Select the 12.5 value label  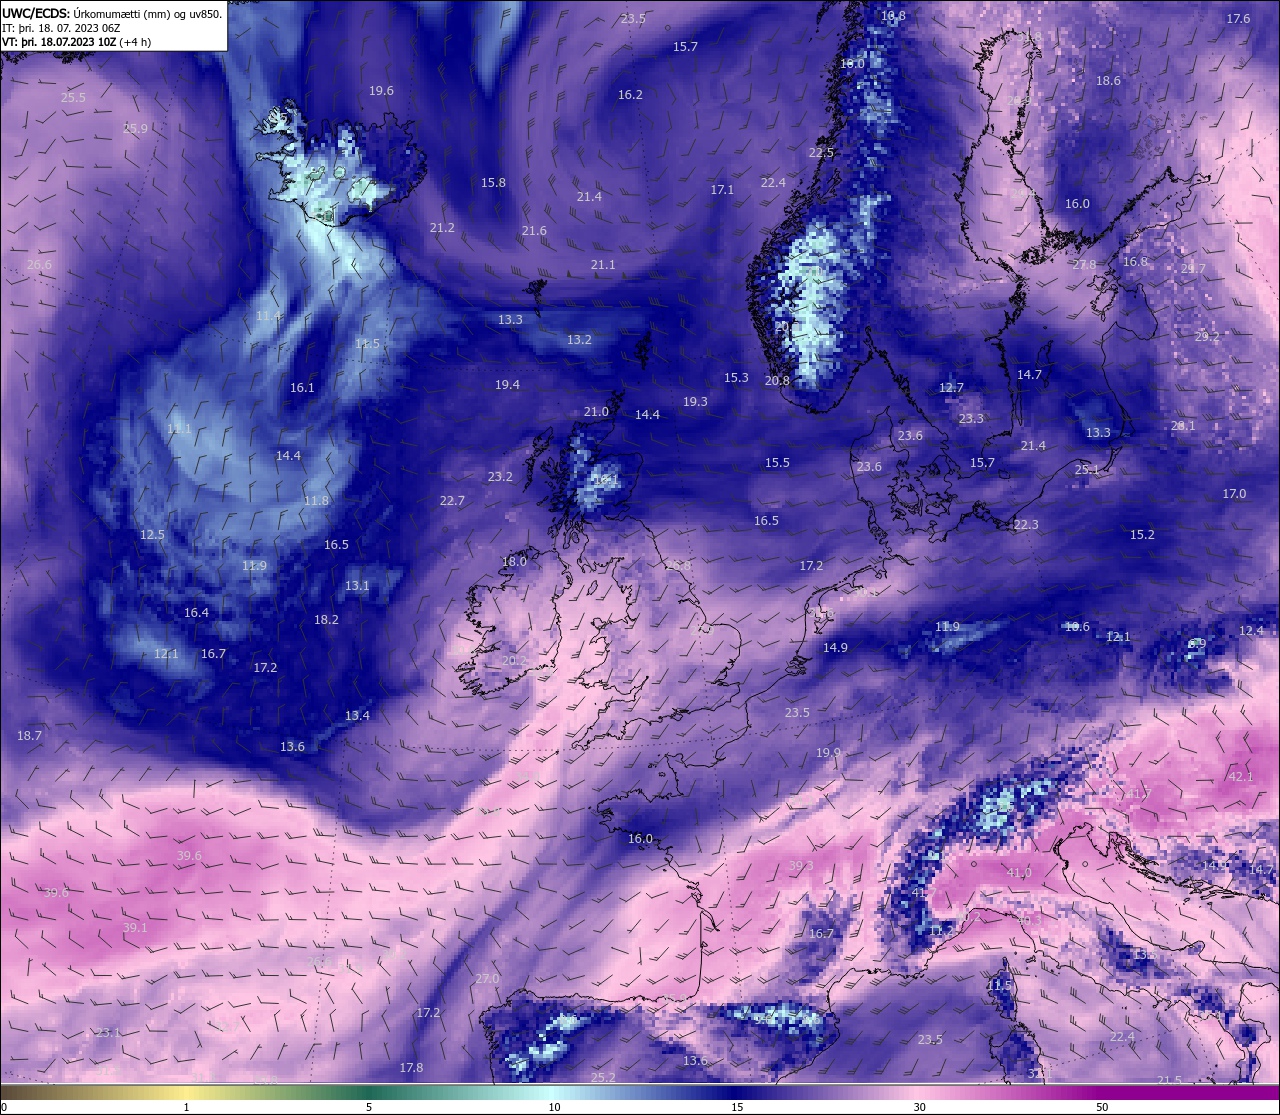click(152, 535)
